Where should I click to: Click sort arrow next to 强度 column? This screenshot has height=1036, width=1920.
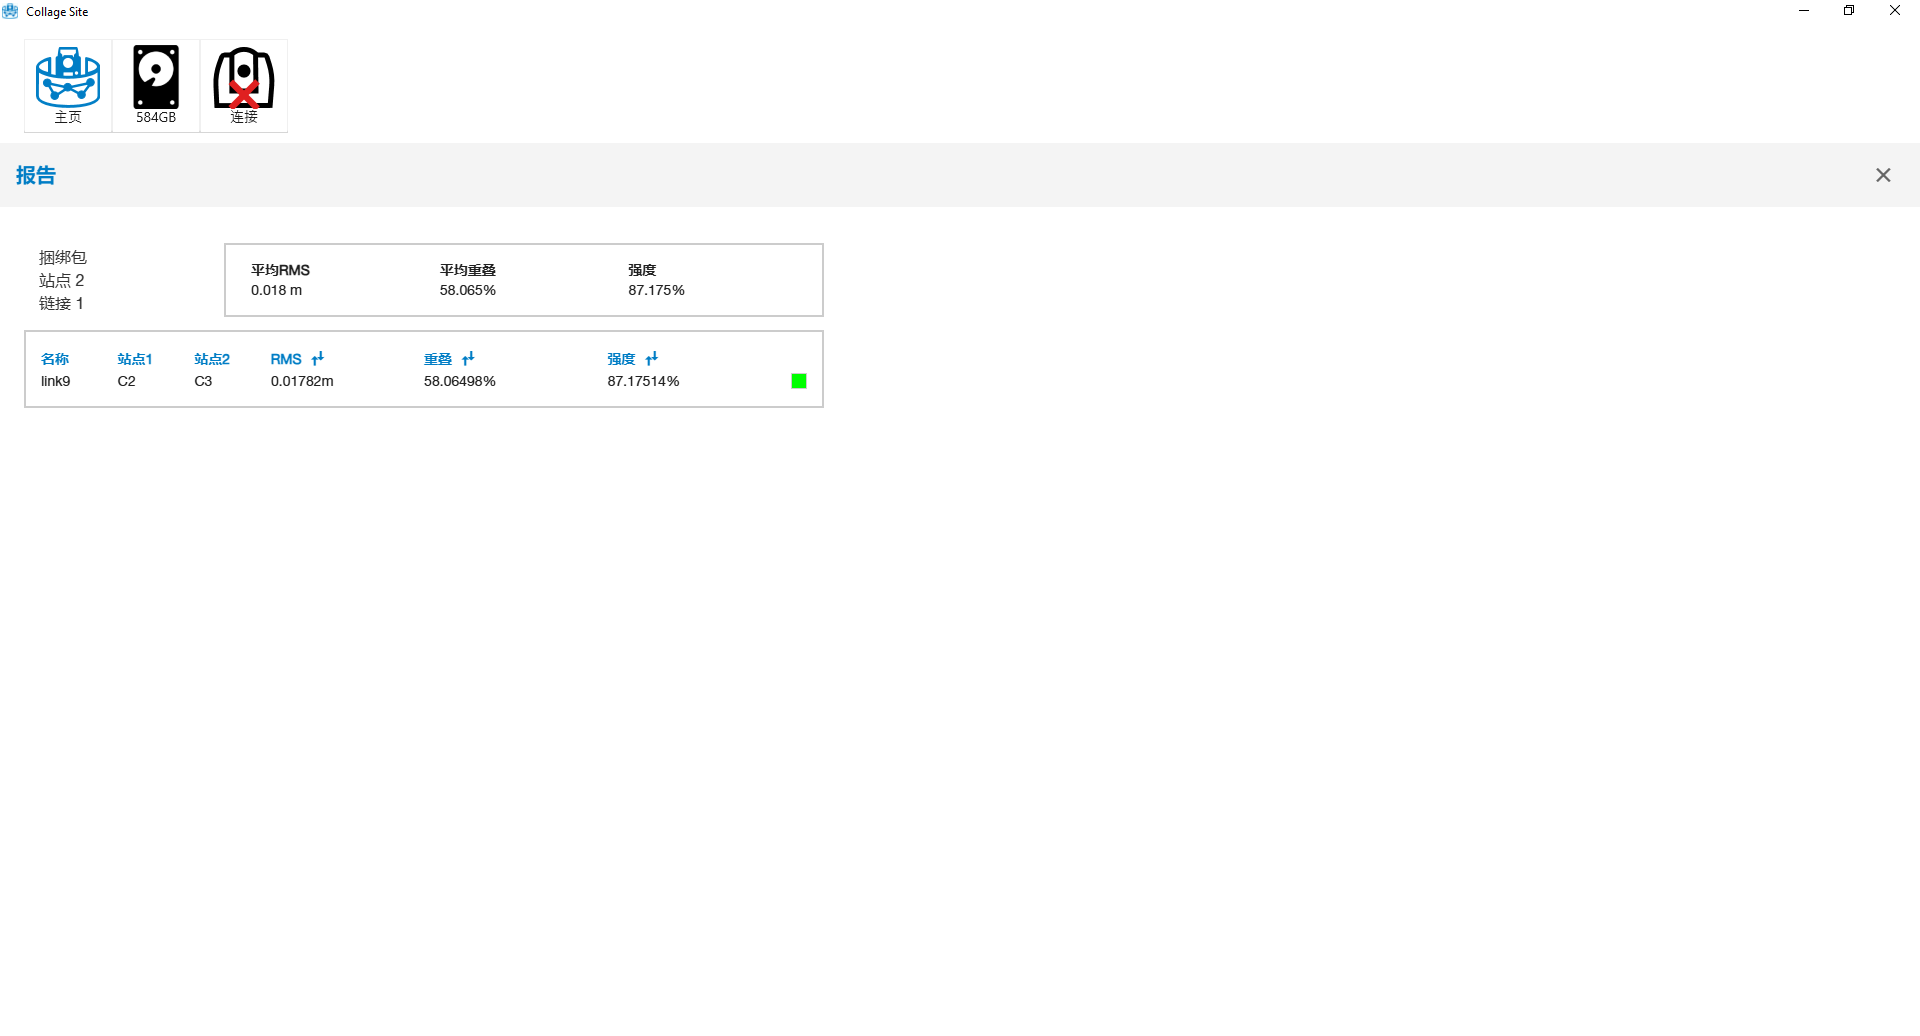pyautogui.click(x=652, y=358)
